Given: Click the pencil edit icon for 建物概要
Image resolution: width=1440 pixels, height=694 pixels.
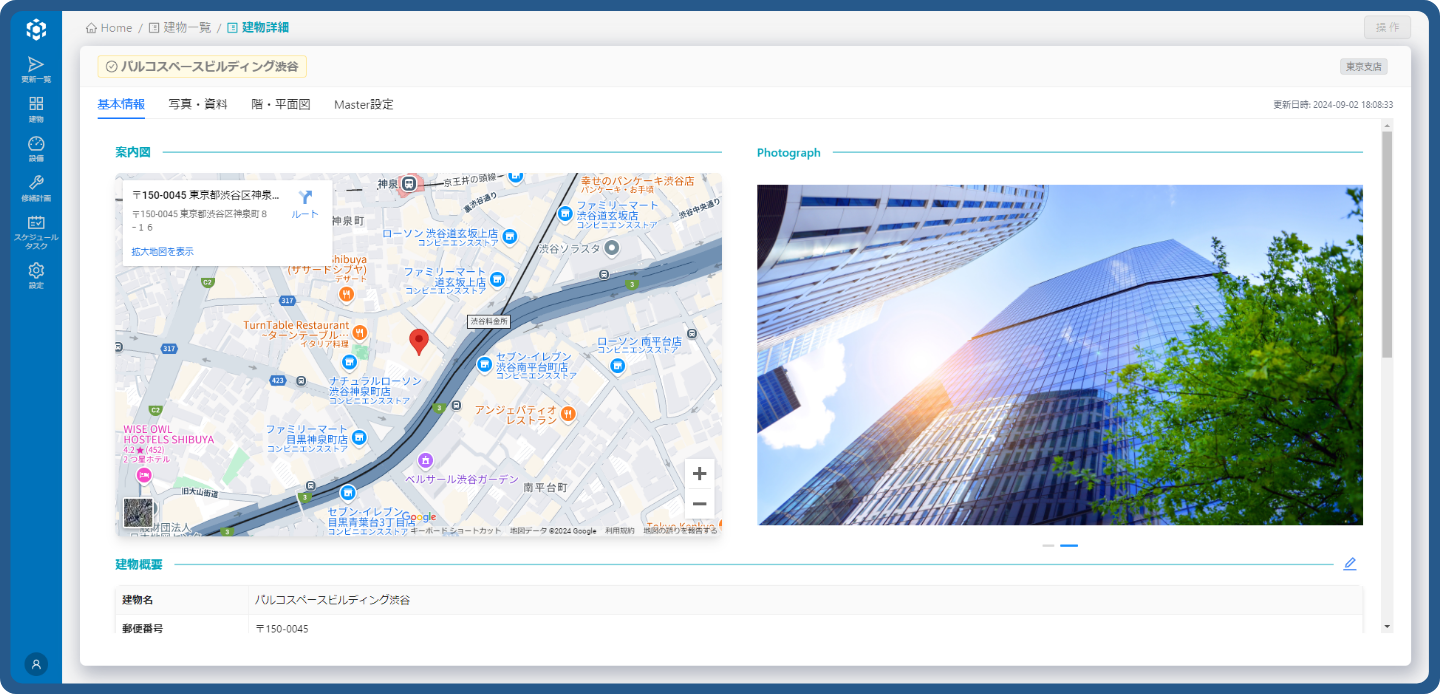Looking at the screenshot, I should (x=1349, y=564).
